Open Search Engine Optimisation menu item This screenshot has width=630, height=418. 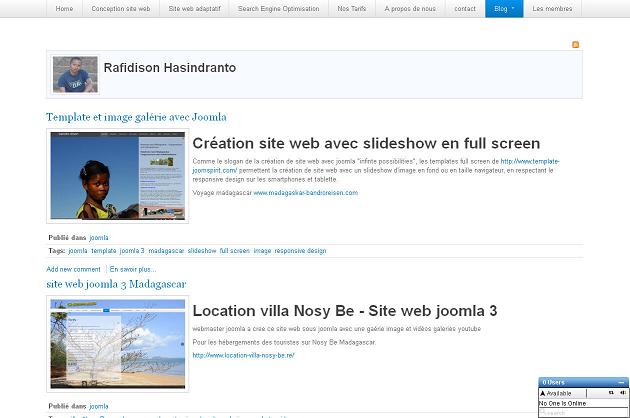coord(278,8)
